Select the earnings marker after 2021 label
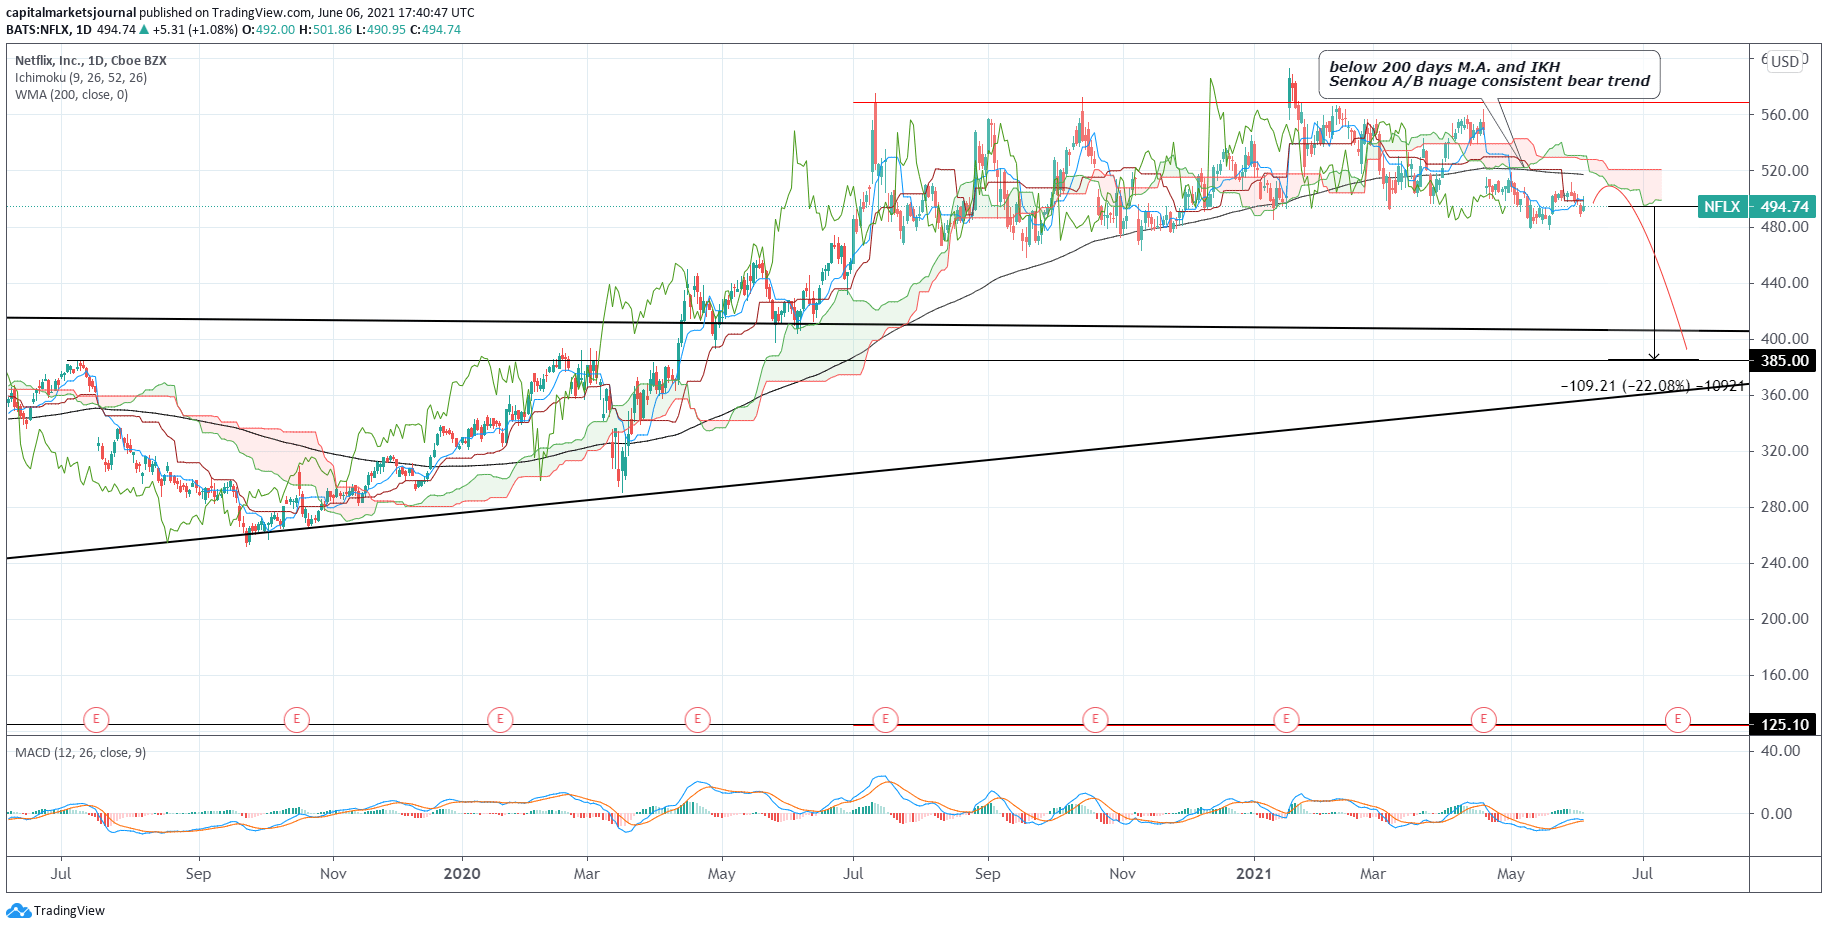Viewport: 1828px width, 929px height. tap(1286, 719)
